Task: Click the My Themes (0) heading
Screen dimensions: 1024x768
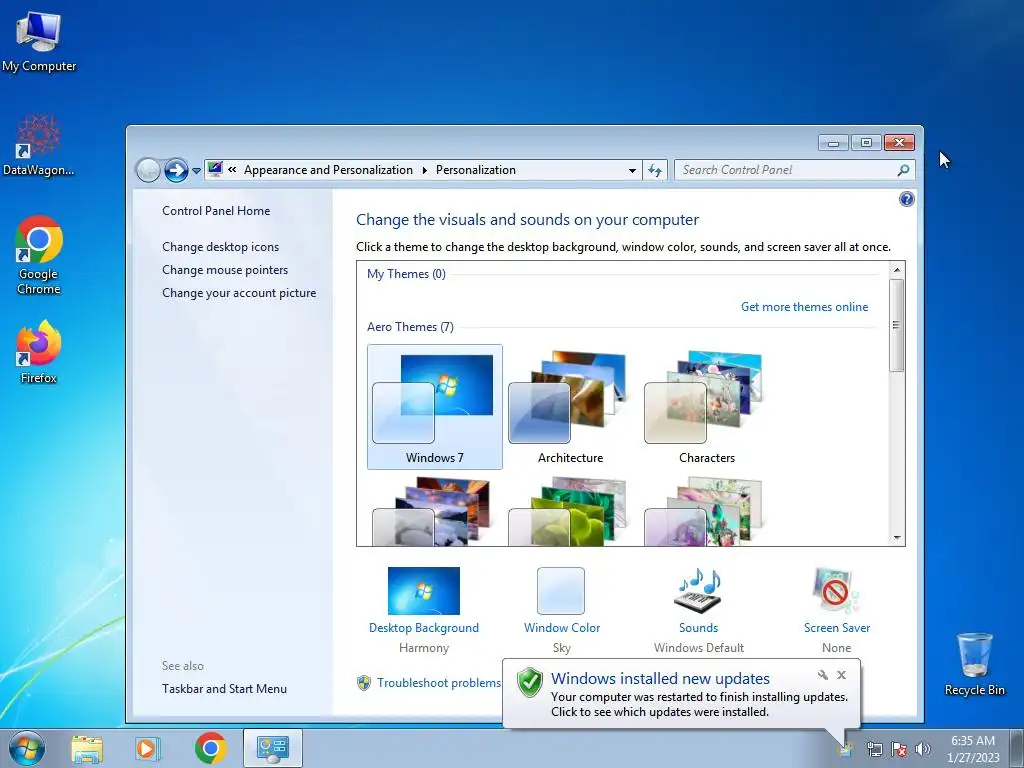Action: coord(406,274)
